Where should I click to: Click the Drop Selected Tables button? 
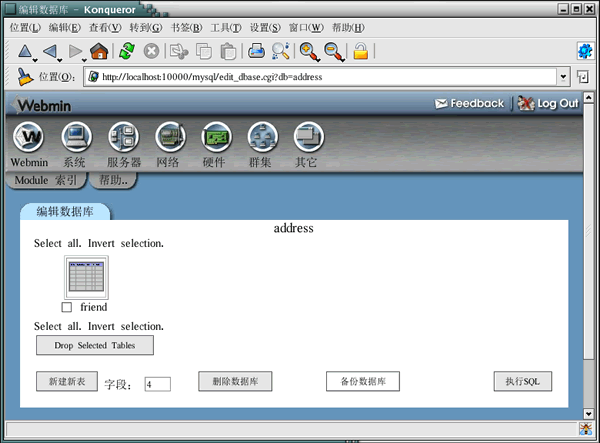tap(95, 345)
